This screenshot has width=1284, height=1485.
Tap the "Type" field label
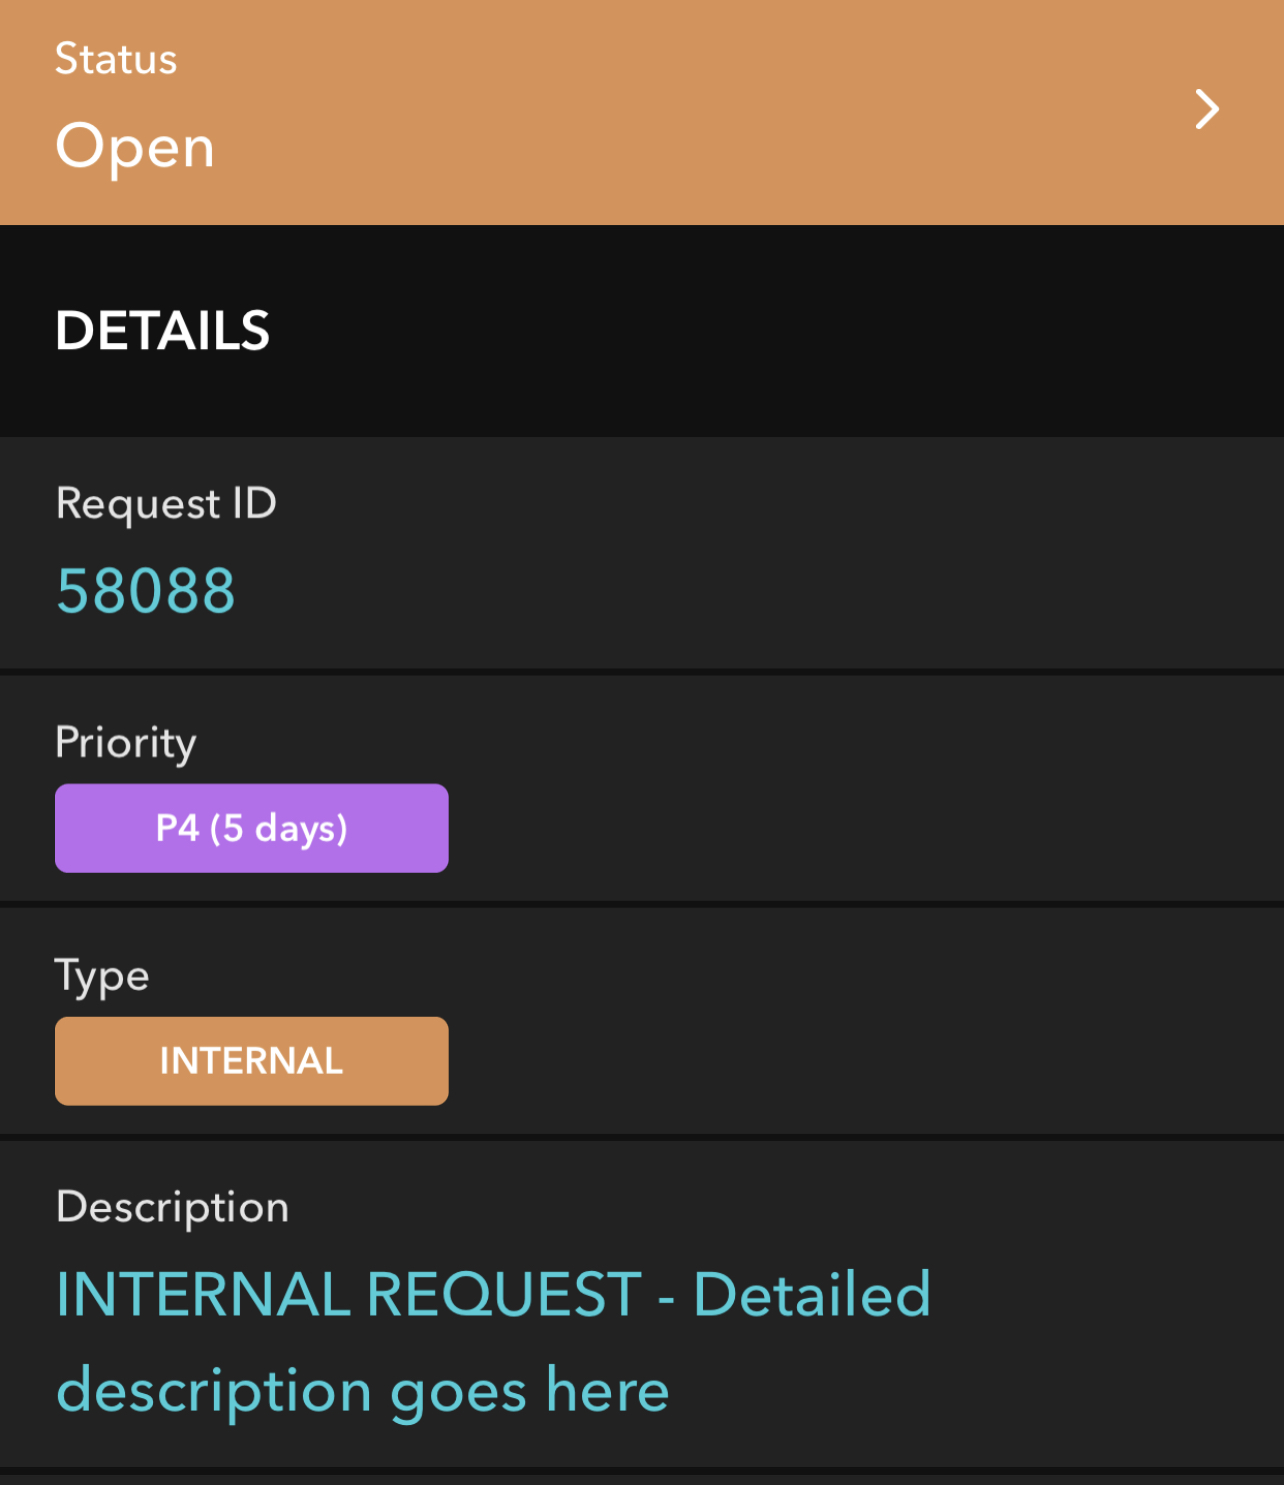click(x=102, y=976)
